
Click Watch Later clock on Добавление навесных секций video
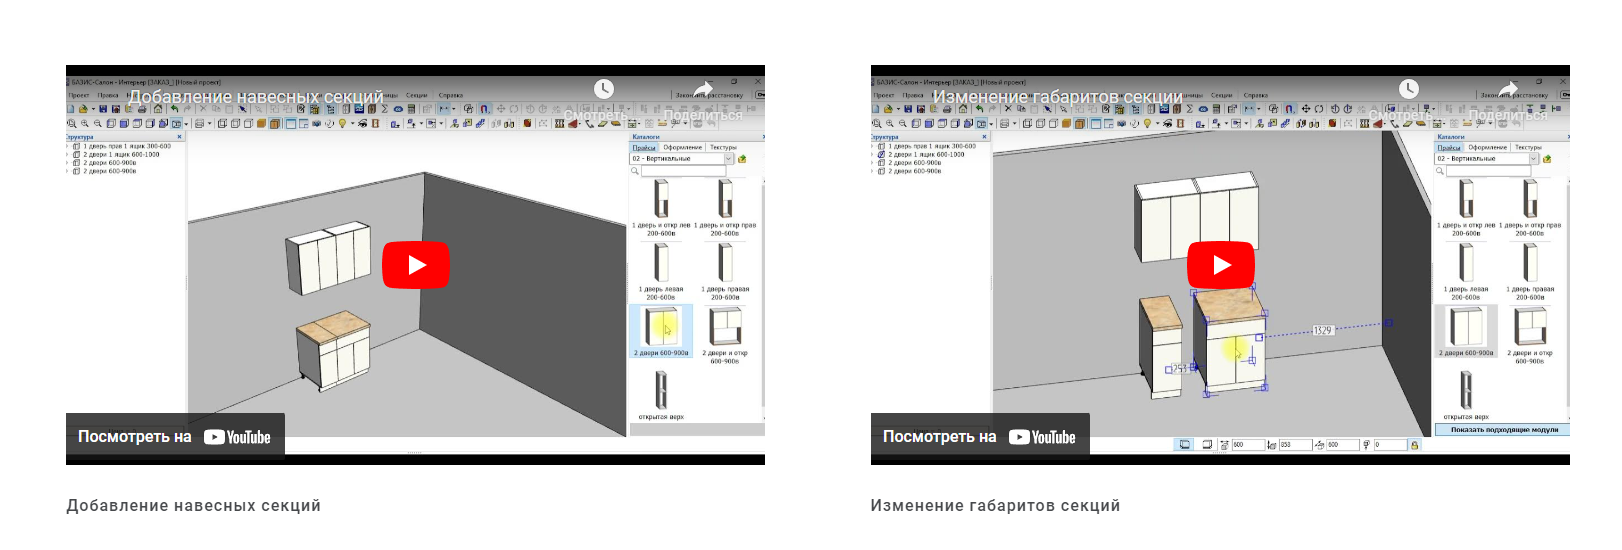coord(604,89)
